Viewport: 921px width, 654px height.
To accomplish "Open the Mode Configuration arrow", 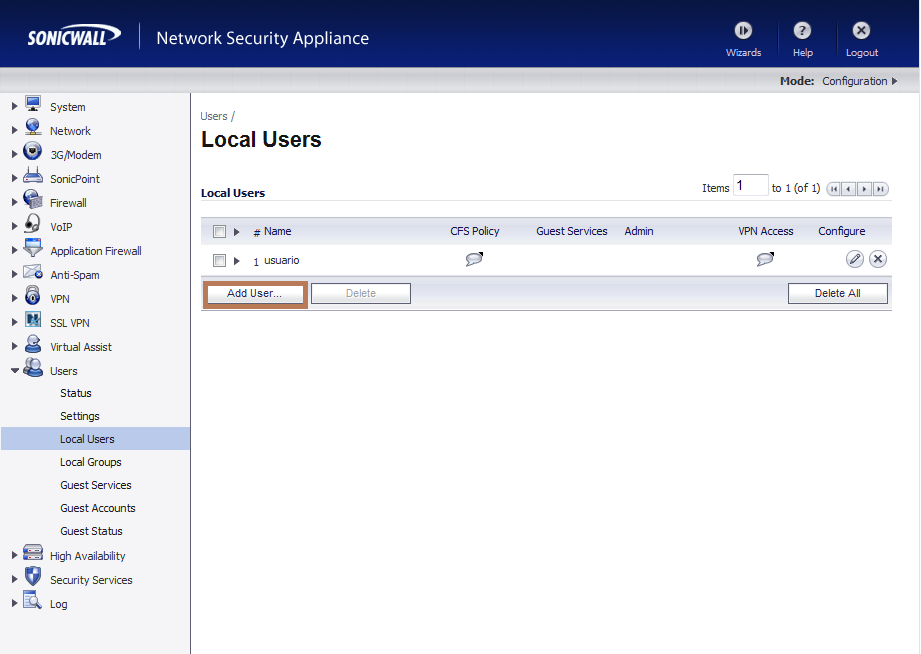I will (x=895, y=81).
